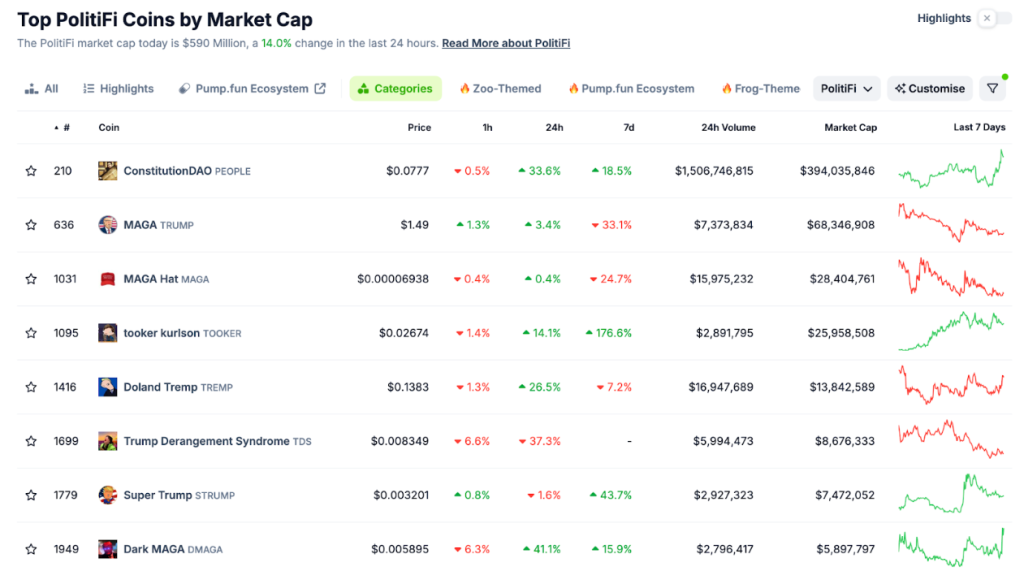Star the Dark MAGA coin
Image resolution: width=1024 pixels, height=571 pixels.
[x=31, y=549]
